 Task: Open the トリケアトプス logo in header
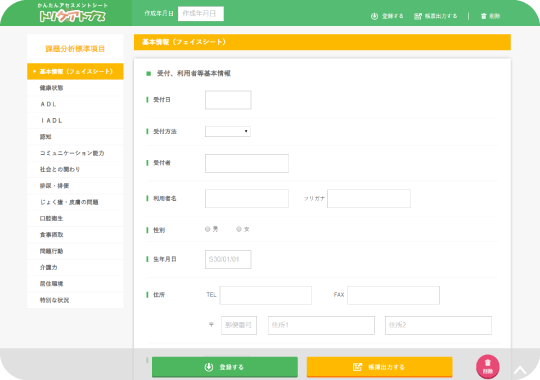coord(72,13)
